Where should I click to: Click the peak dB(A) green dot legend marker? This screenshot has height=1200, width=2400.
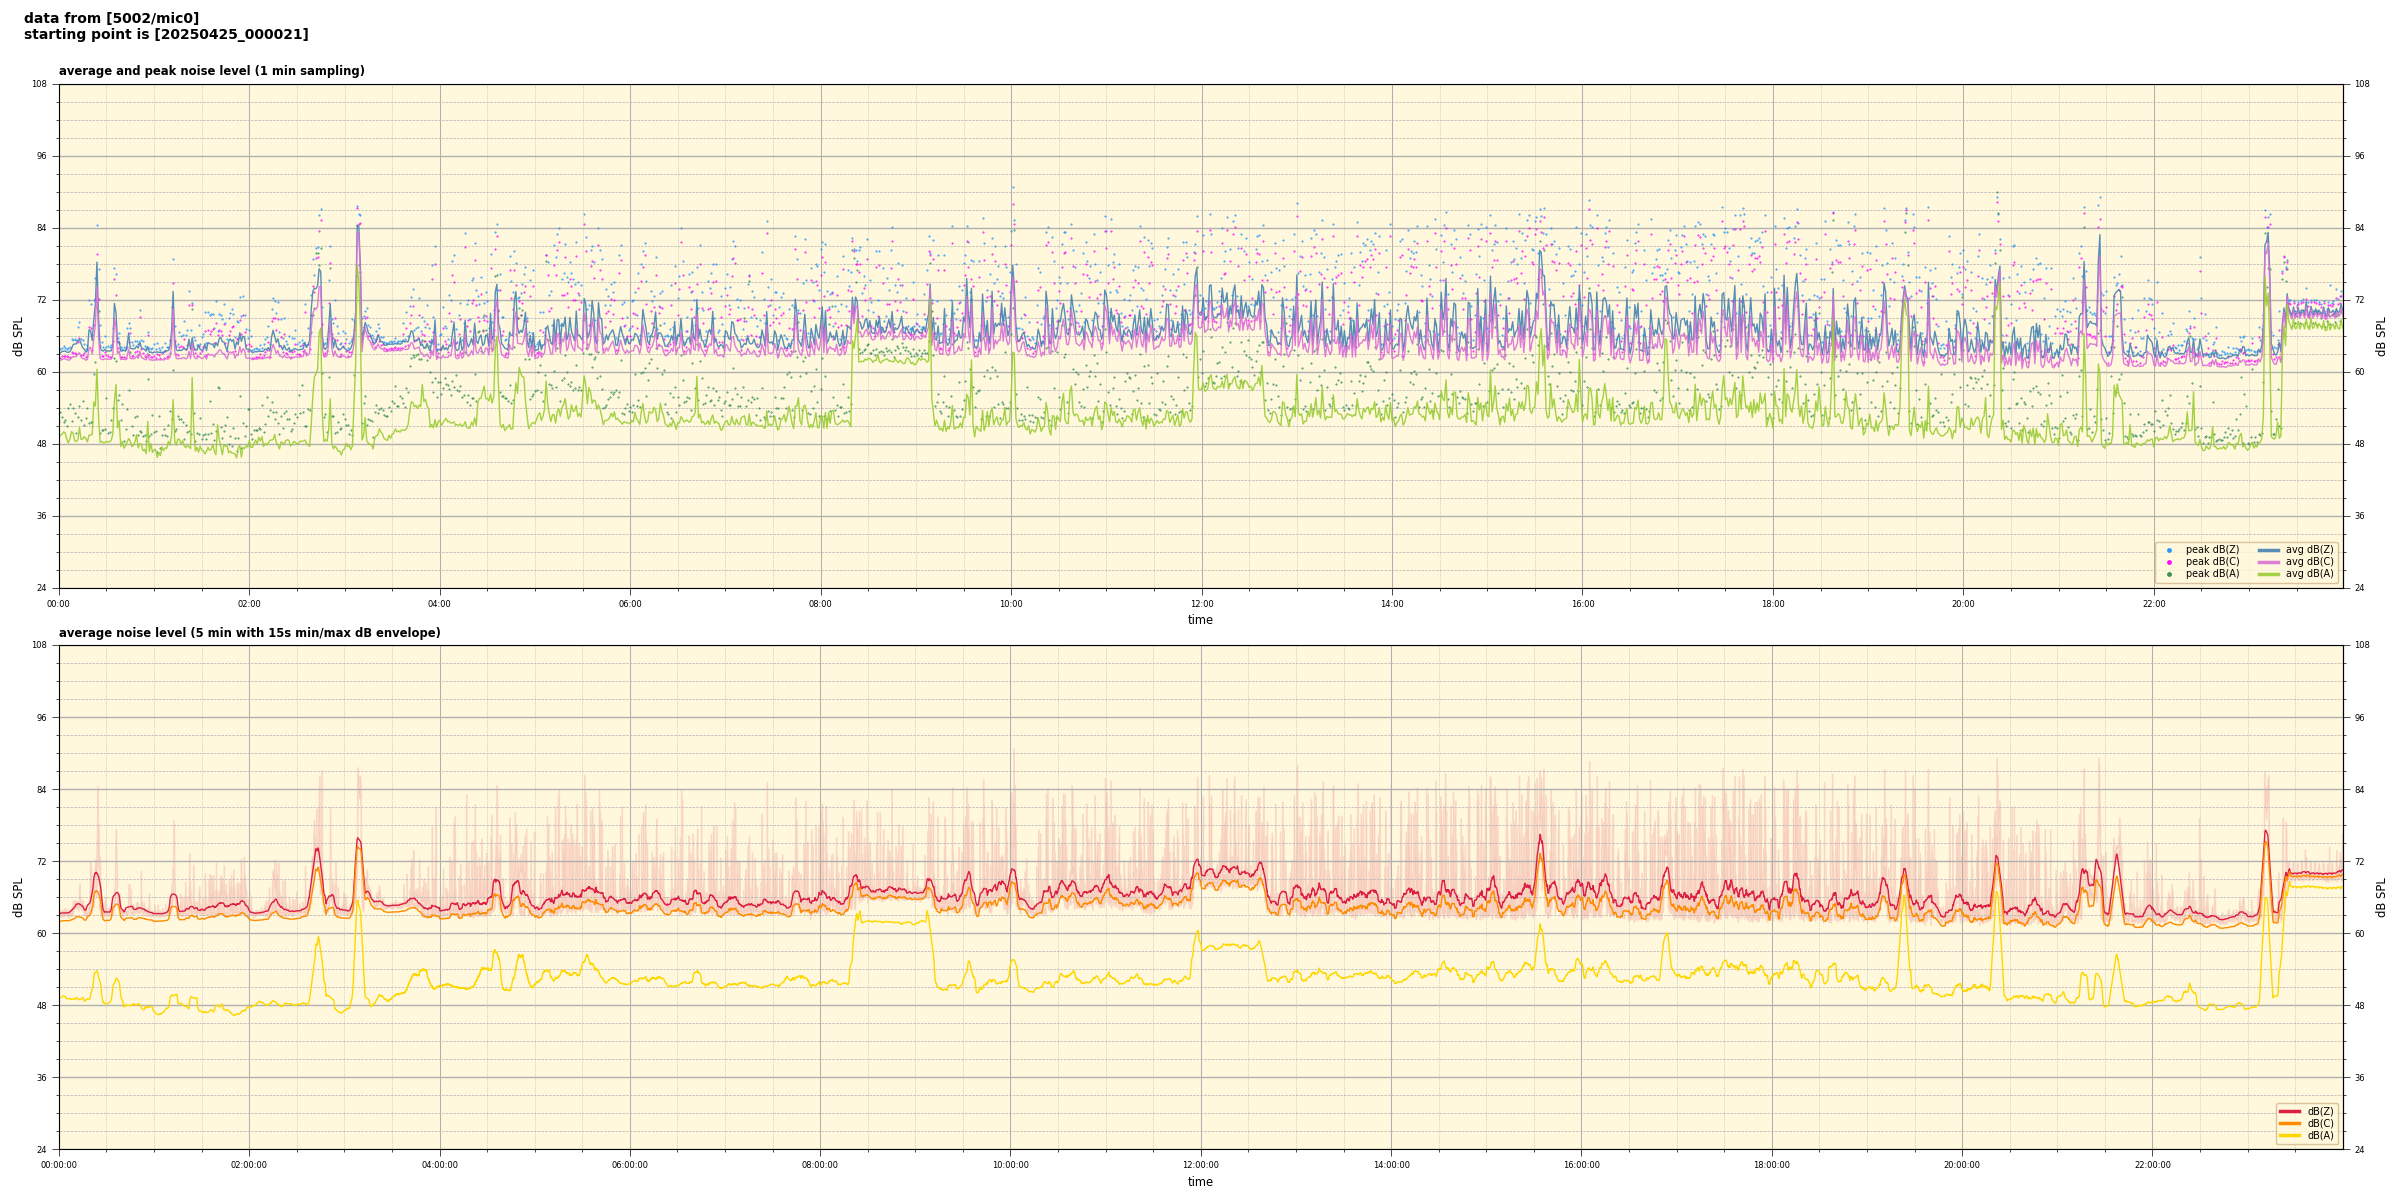[x=2169, y=574]
